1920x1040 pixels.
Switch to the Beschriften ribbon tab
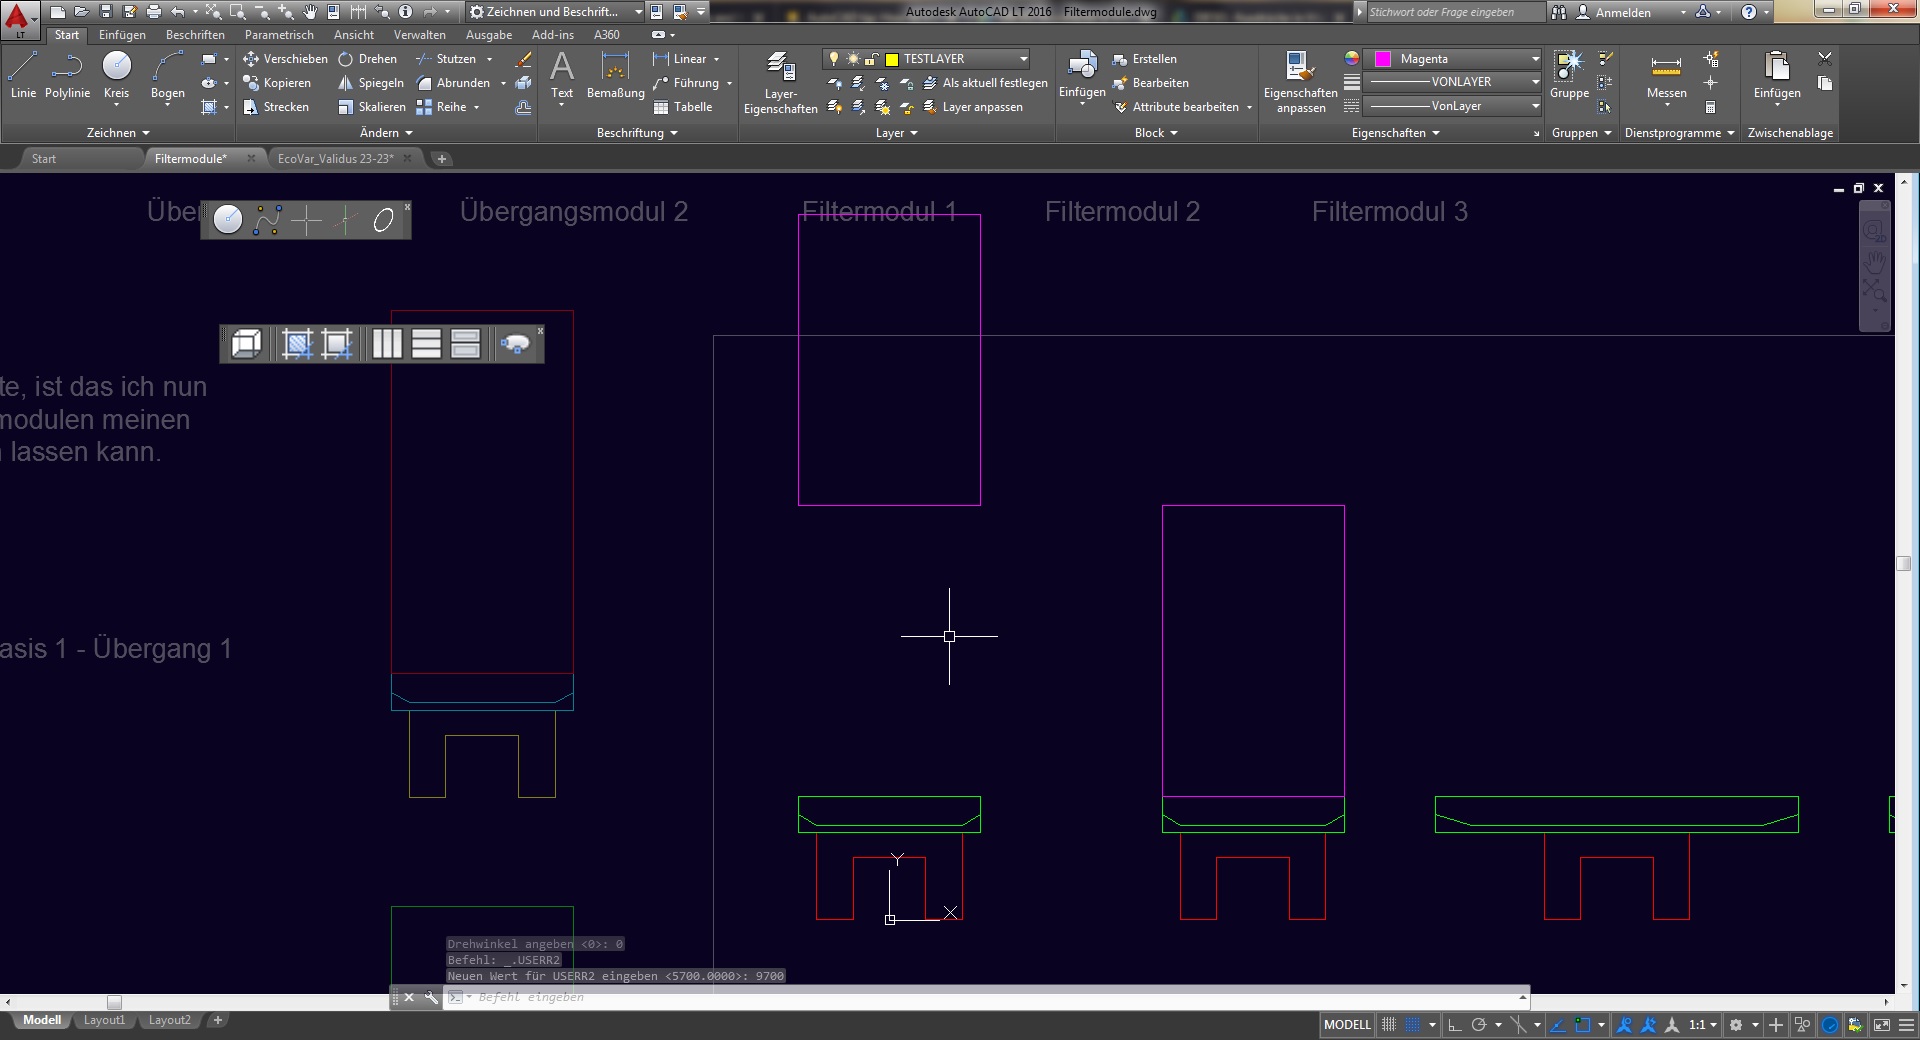(195, 35)
